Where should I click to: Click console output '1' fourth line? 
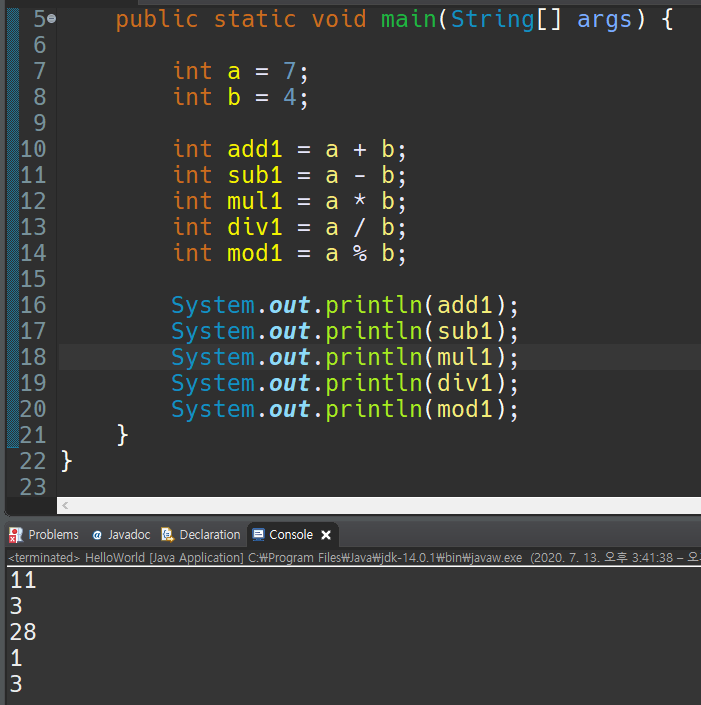[x=17, y=658]
